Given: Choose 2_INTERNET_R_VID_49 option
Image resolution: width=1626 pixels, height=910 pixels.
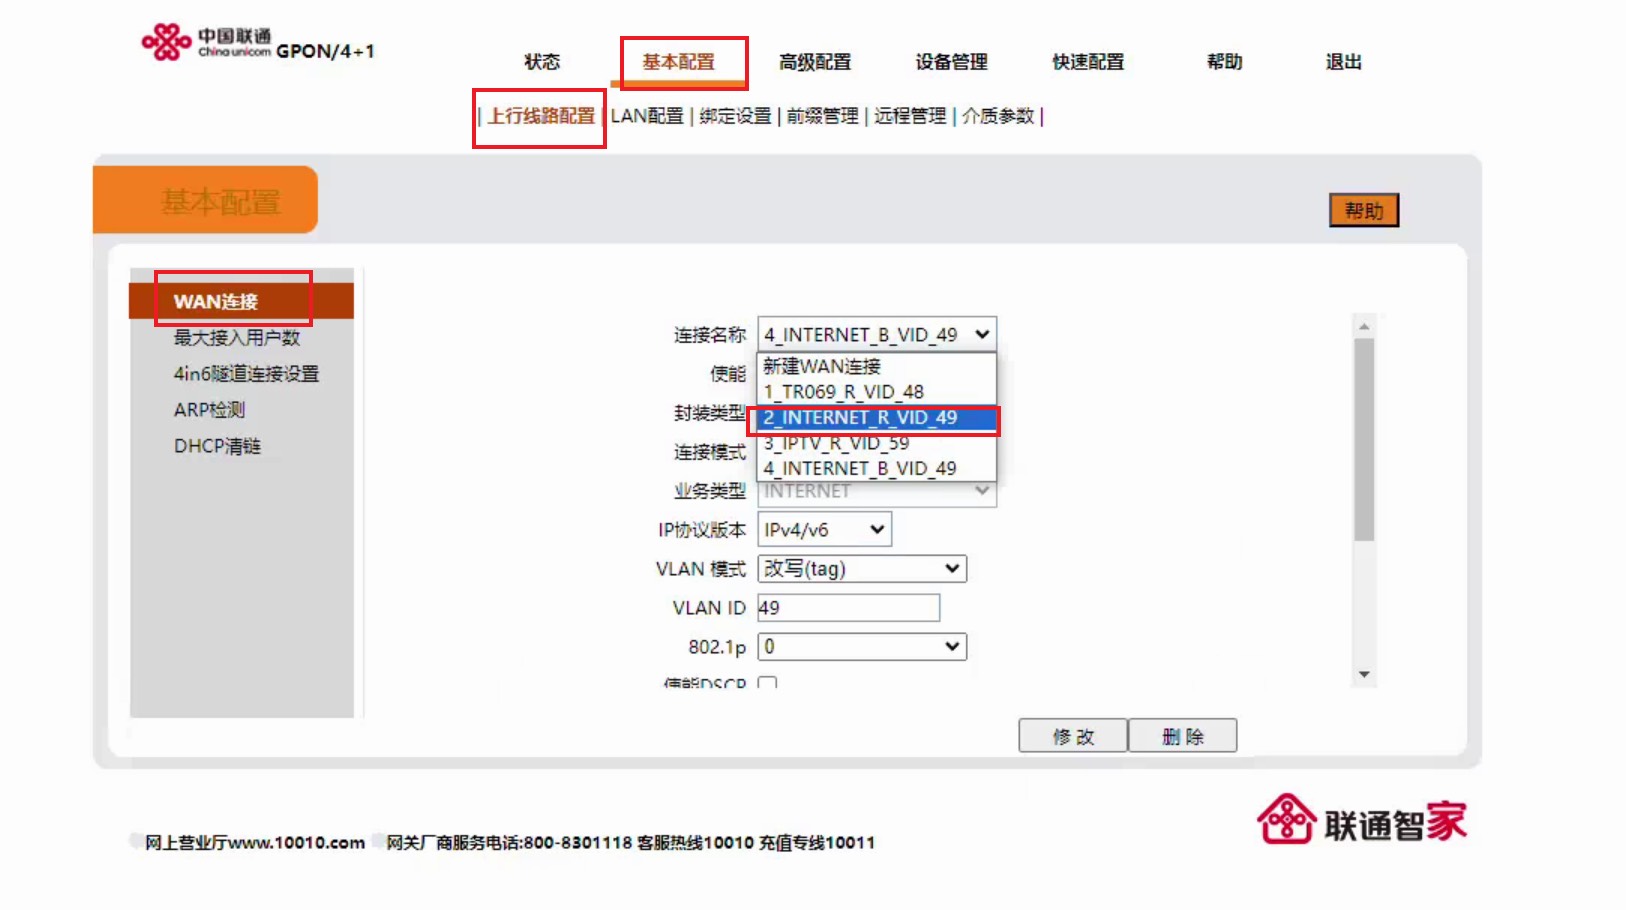Looking at the screenshot, I should click(x=877, y=417).
